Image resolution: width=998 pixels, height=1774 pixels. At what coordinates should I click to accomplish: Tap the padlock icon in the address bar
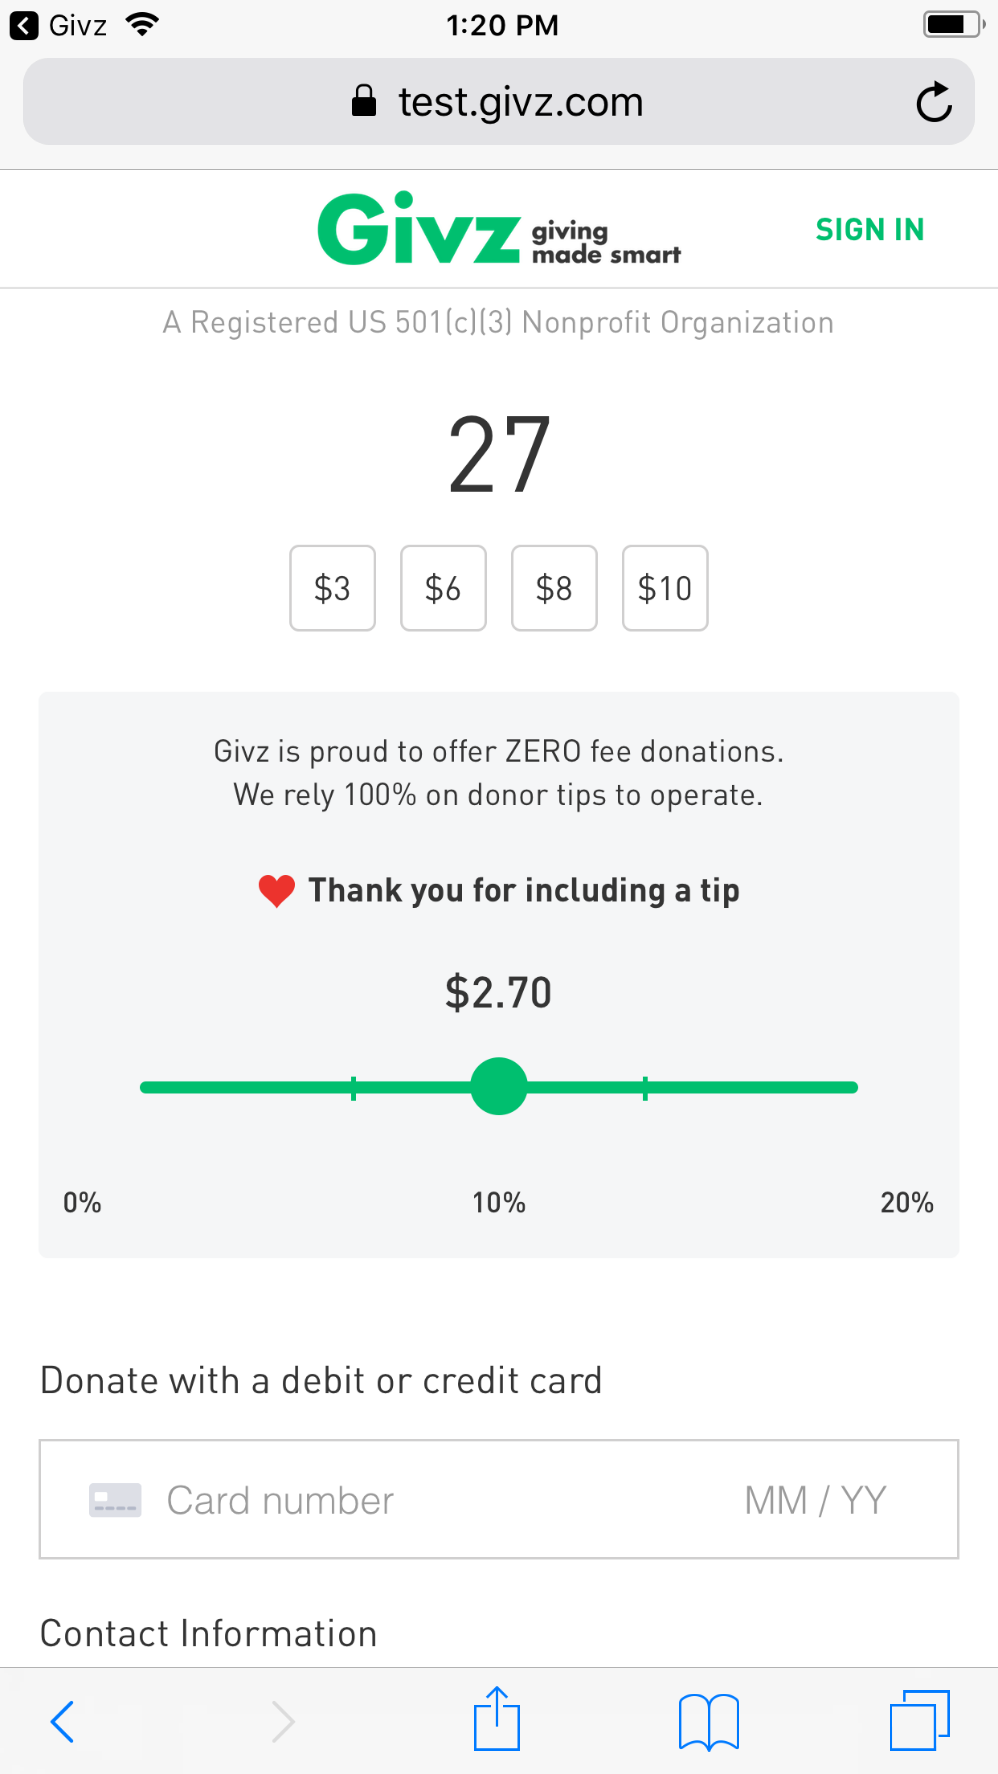[364, 101]
